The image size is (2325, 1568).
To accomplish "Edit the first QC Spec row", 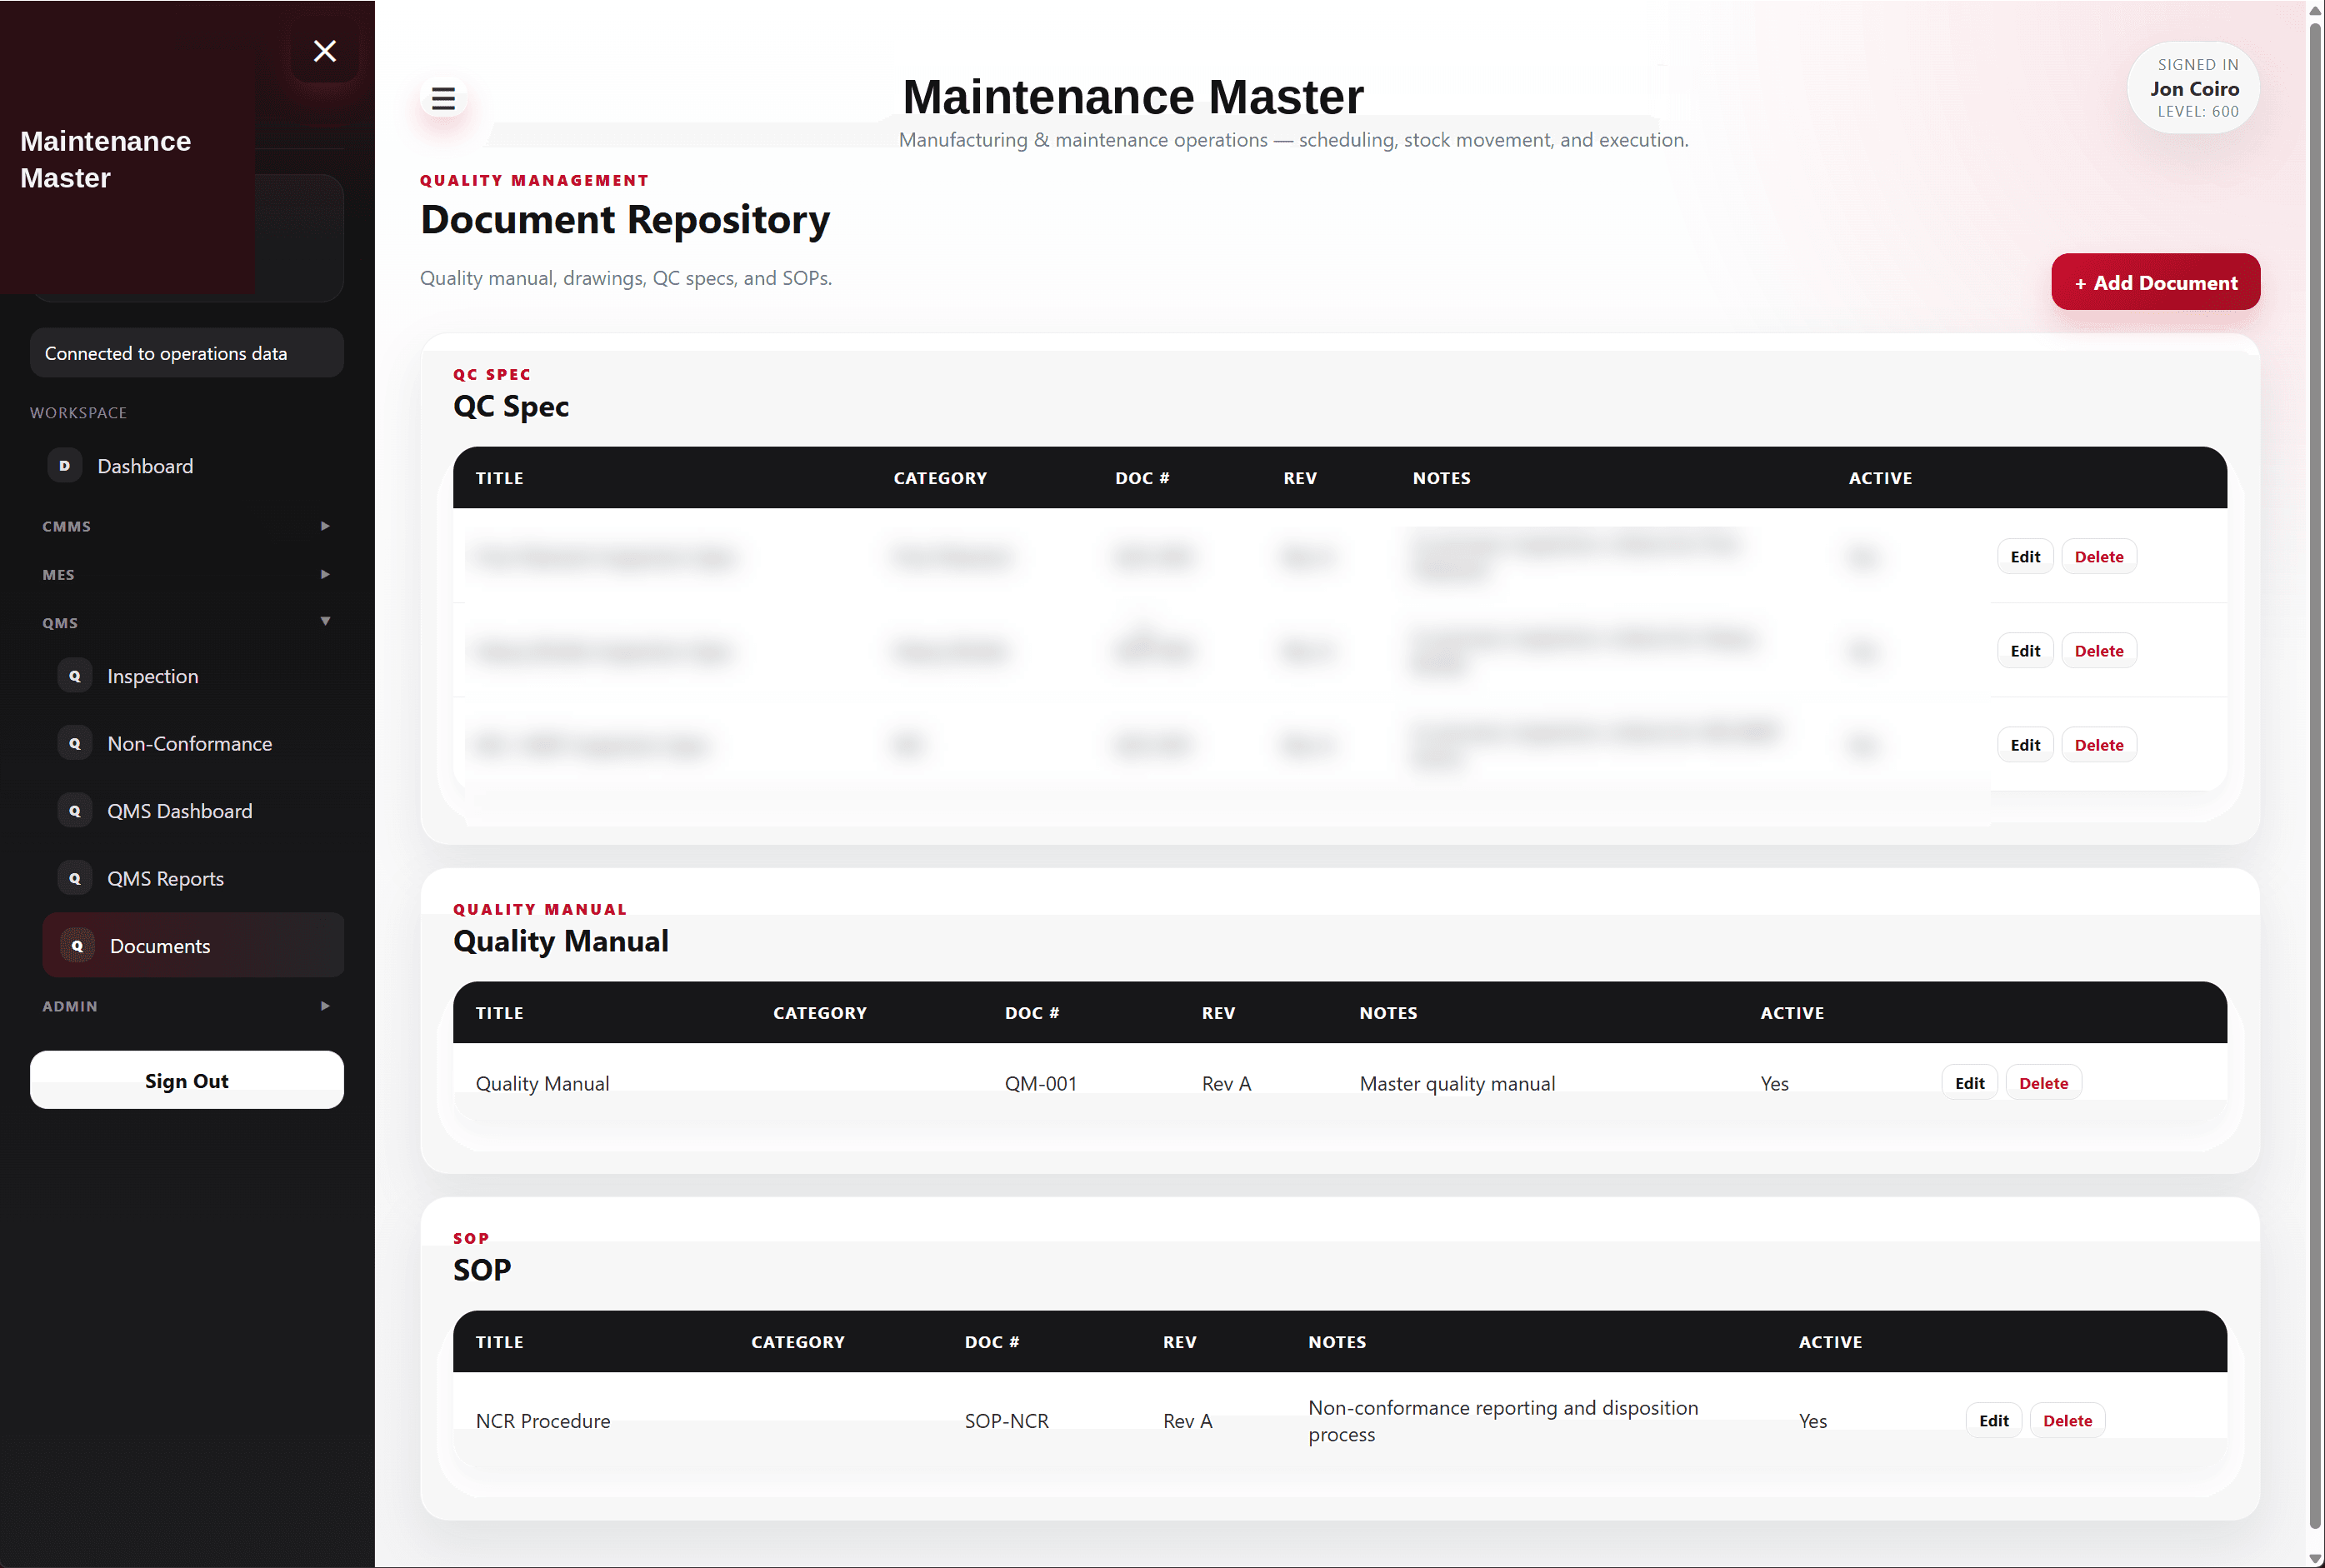I will coord(2025,557).
